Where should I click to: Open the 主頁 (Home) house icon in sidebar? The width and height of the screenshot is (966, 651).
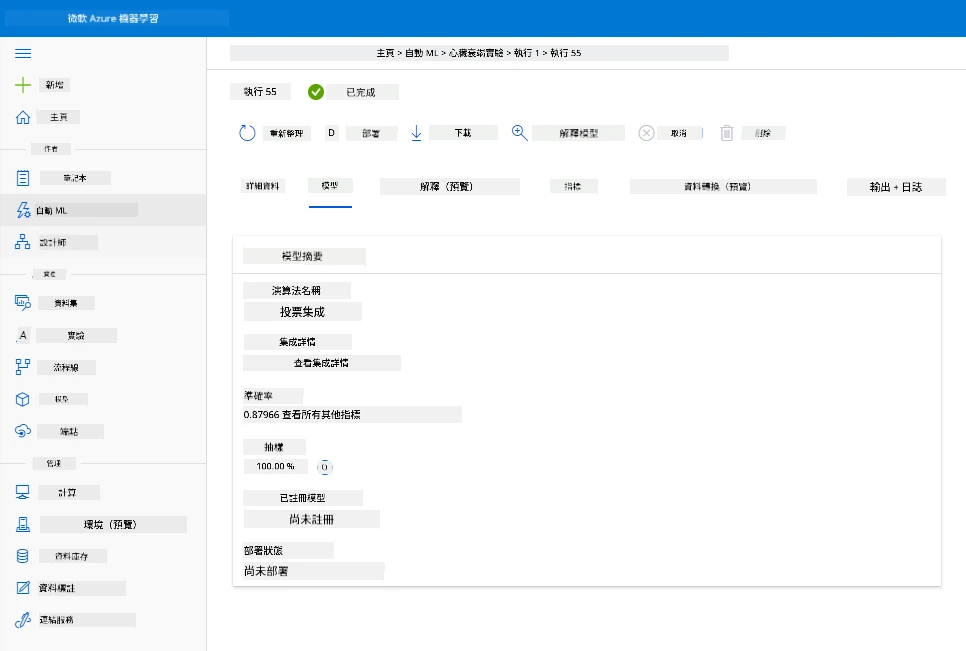coord(23,117)
